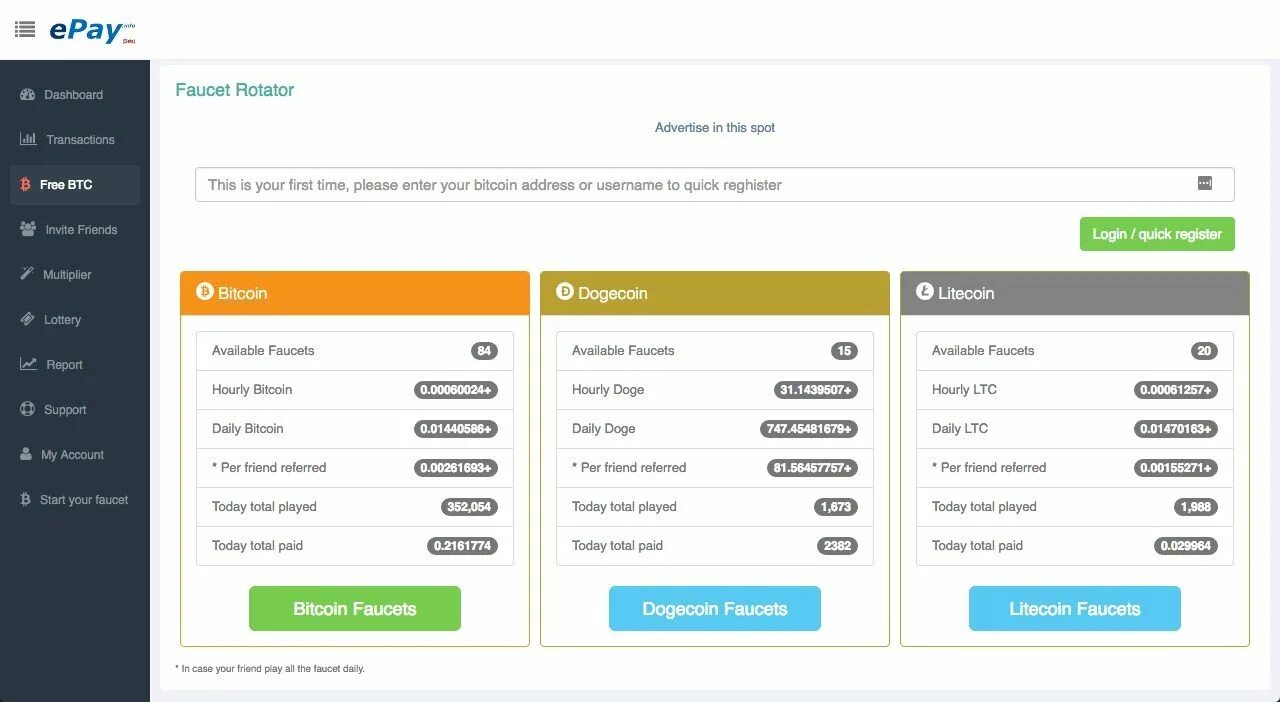This screenshot has height=702, width=1280.
Task: Click the Litecoin coin icon in grey header
Action: (x=925, y=291)
